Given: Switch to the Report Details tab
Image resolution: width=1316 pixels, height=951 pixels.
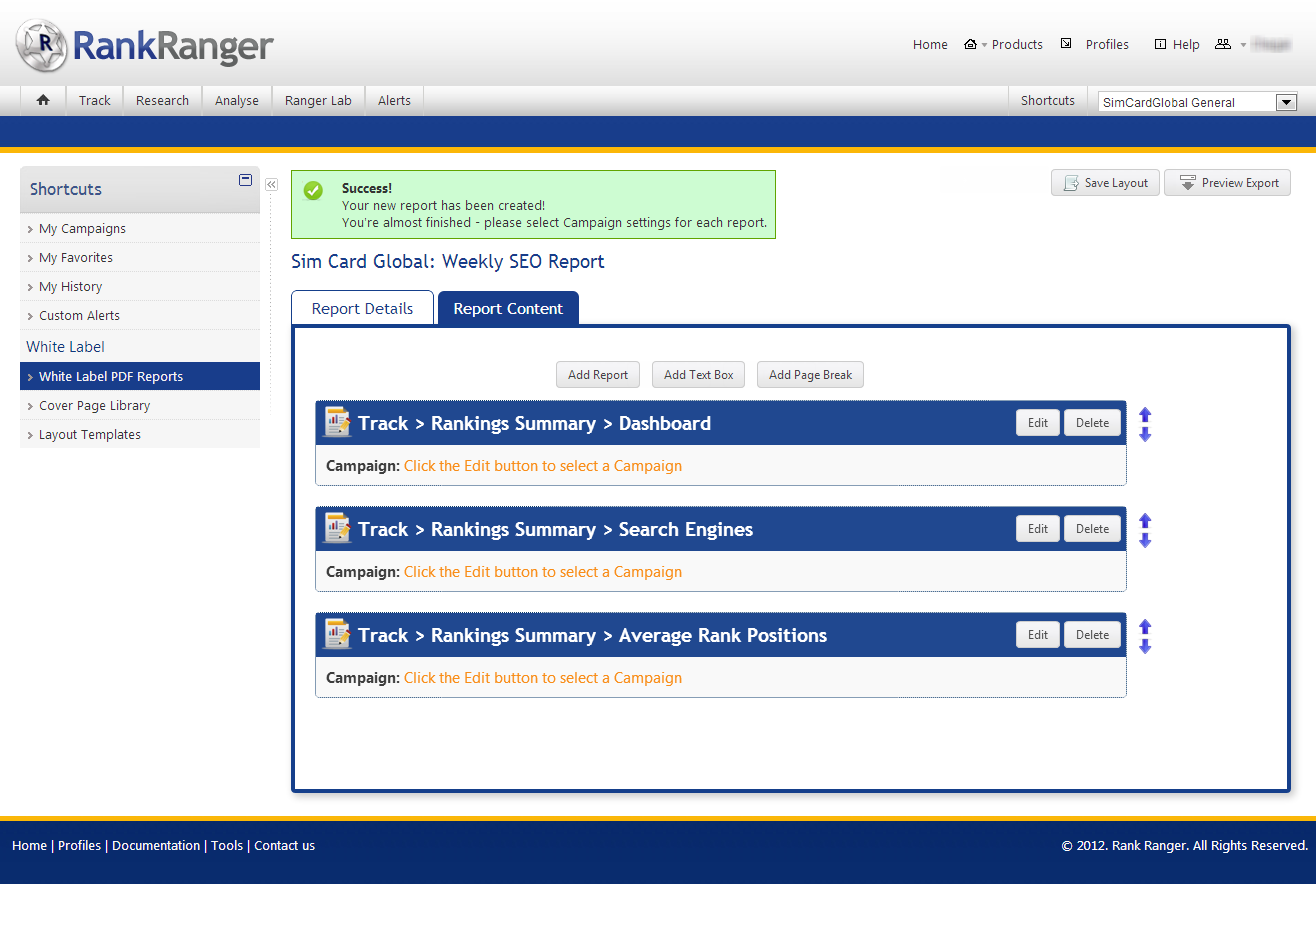Looking at the screenshot, I should pyautogui.click(x=362, y=308).
